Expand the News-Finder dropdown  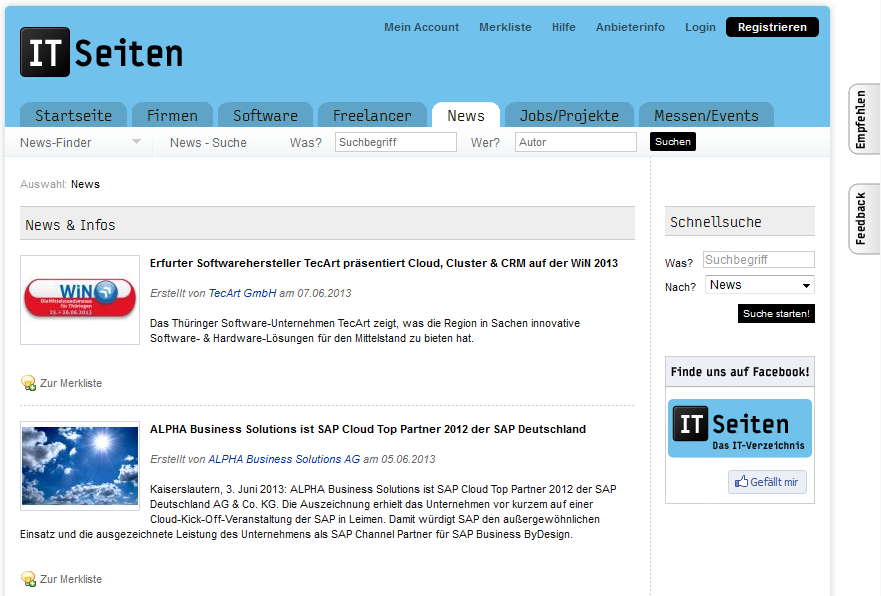click(x=80, y=142)
